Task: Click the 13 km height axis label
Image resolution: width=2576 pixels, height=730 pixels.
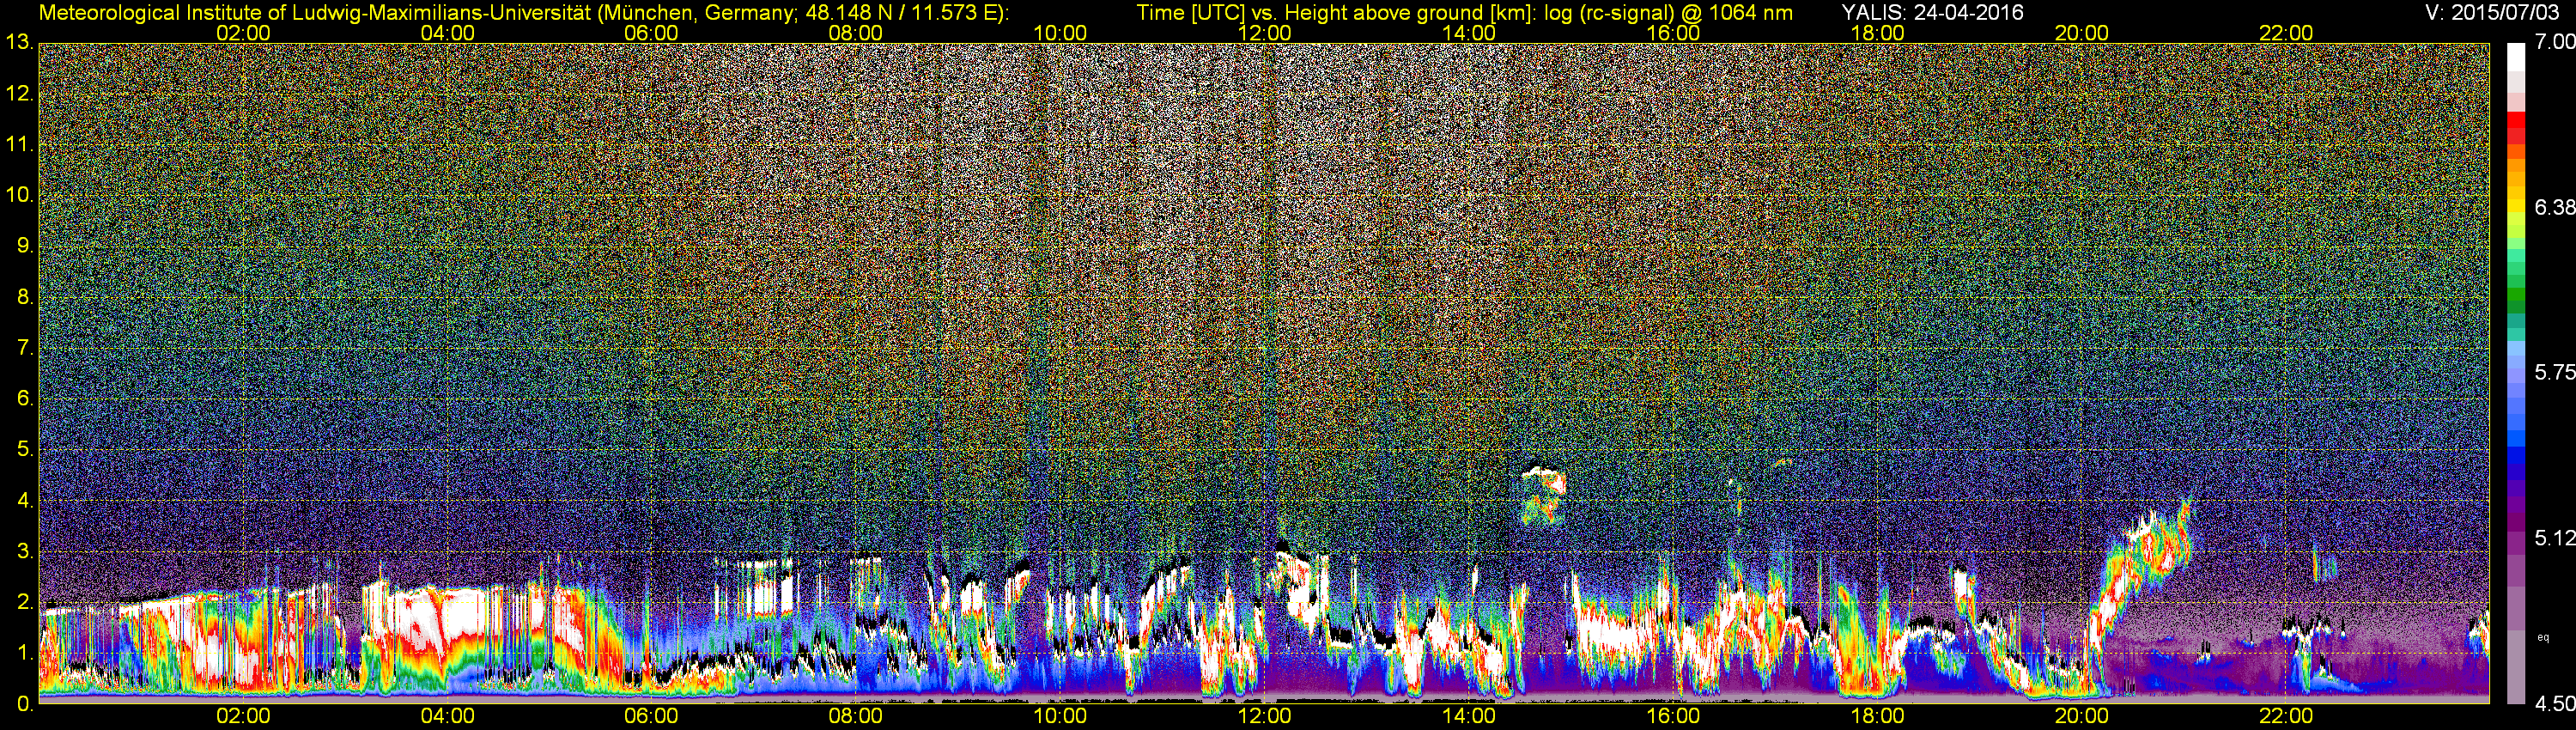Action: coord(19,42)
